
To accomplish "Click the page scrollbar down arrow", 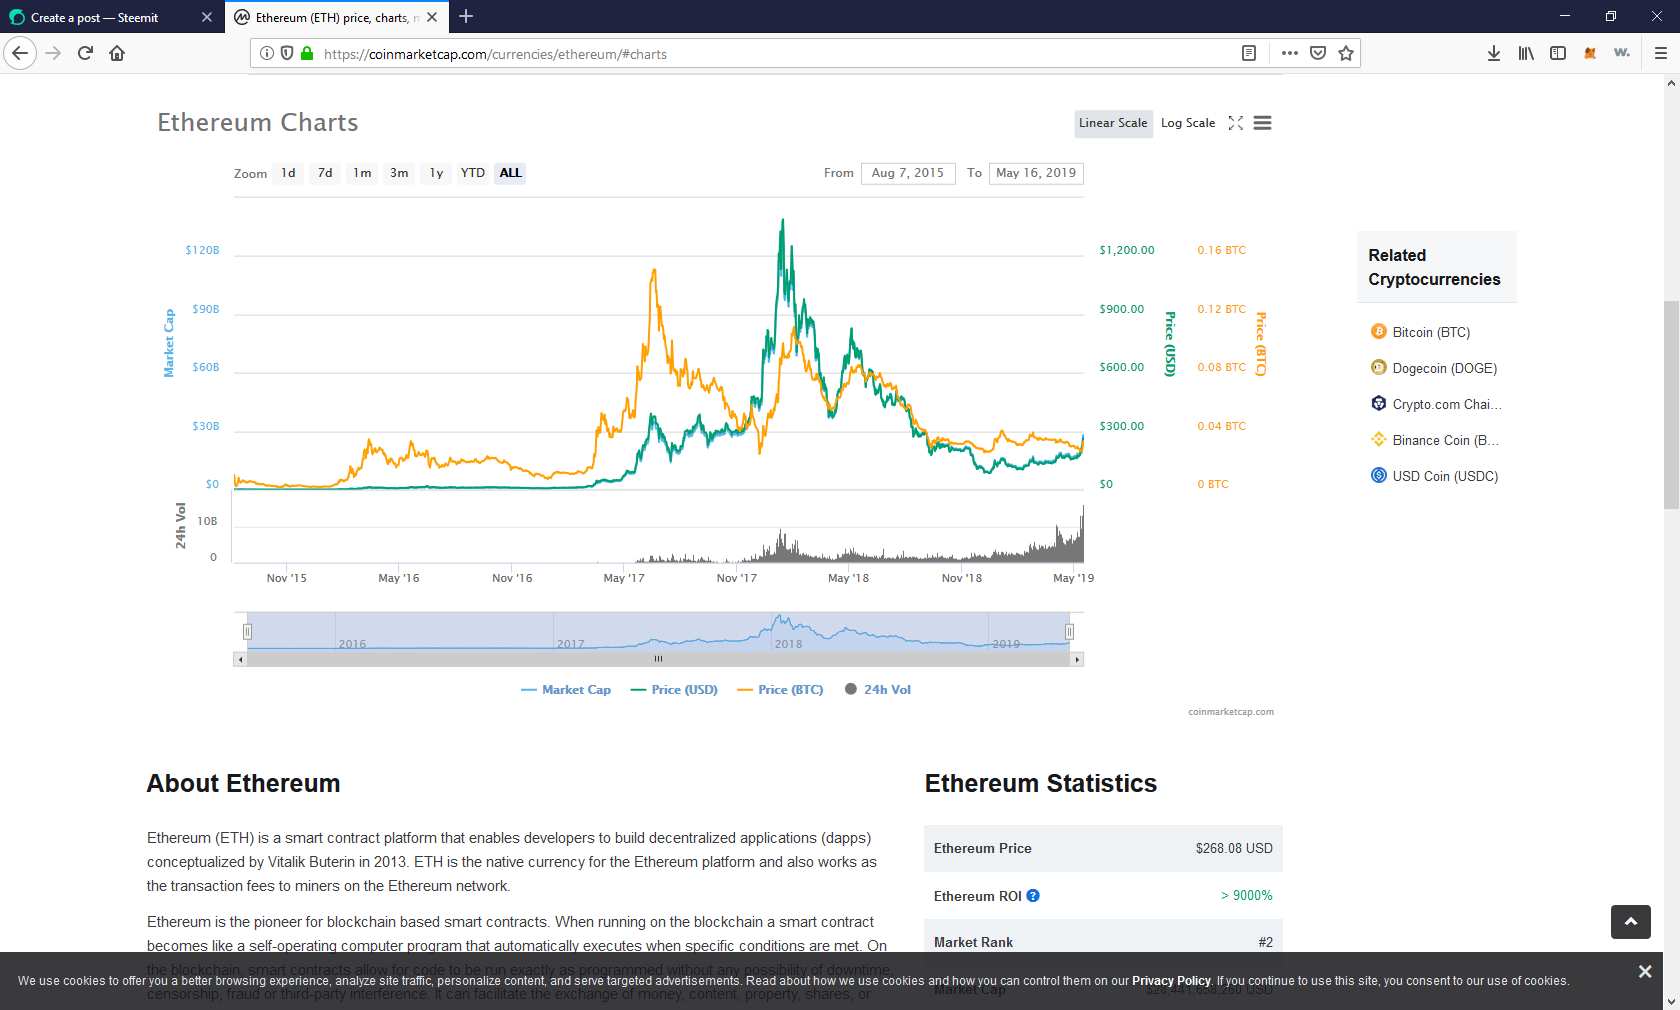I will tap(1671, 1001).
